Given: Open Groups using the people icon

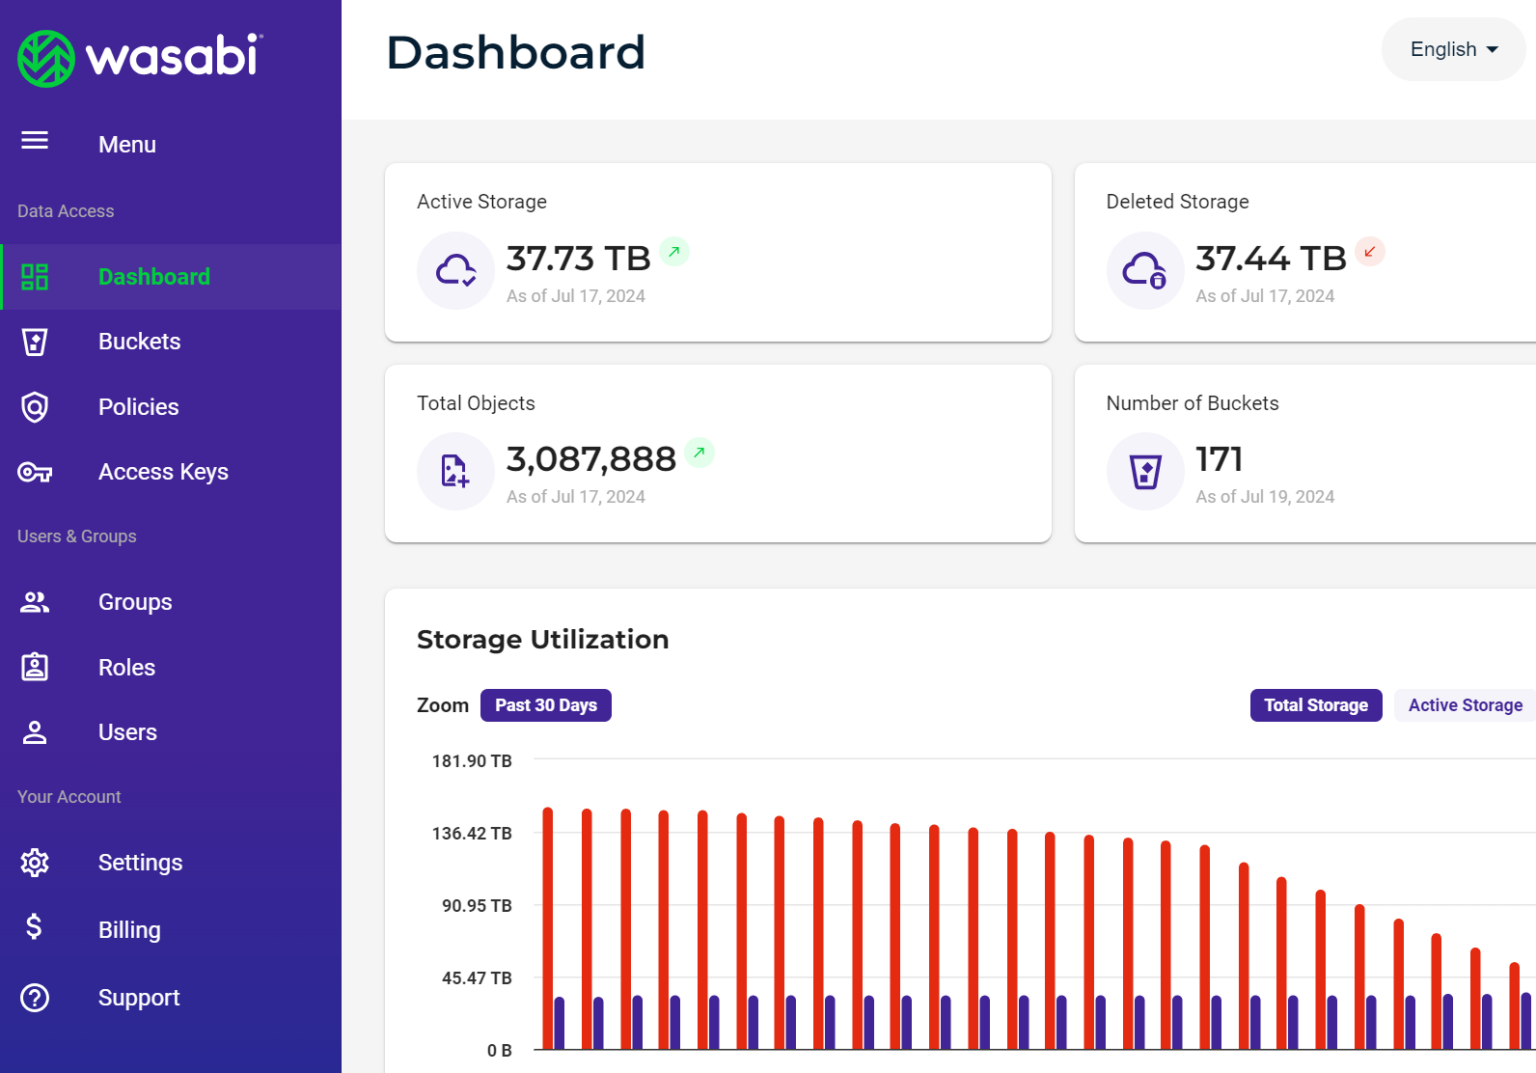Looking at the screenshot, I should pyautogui.click(x=35, y=602).
